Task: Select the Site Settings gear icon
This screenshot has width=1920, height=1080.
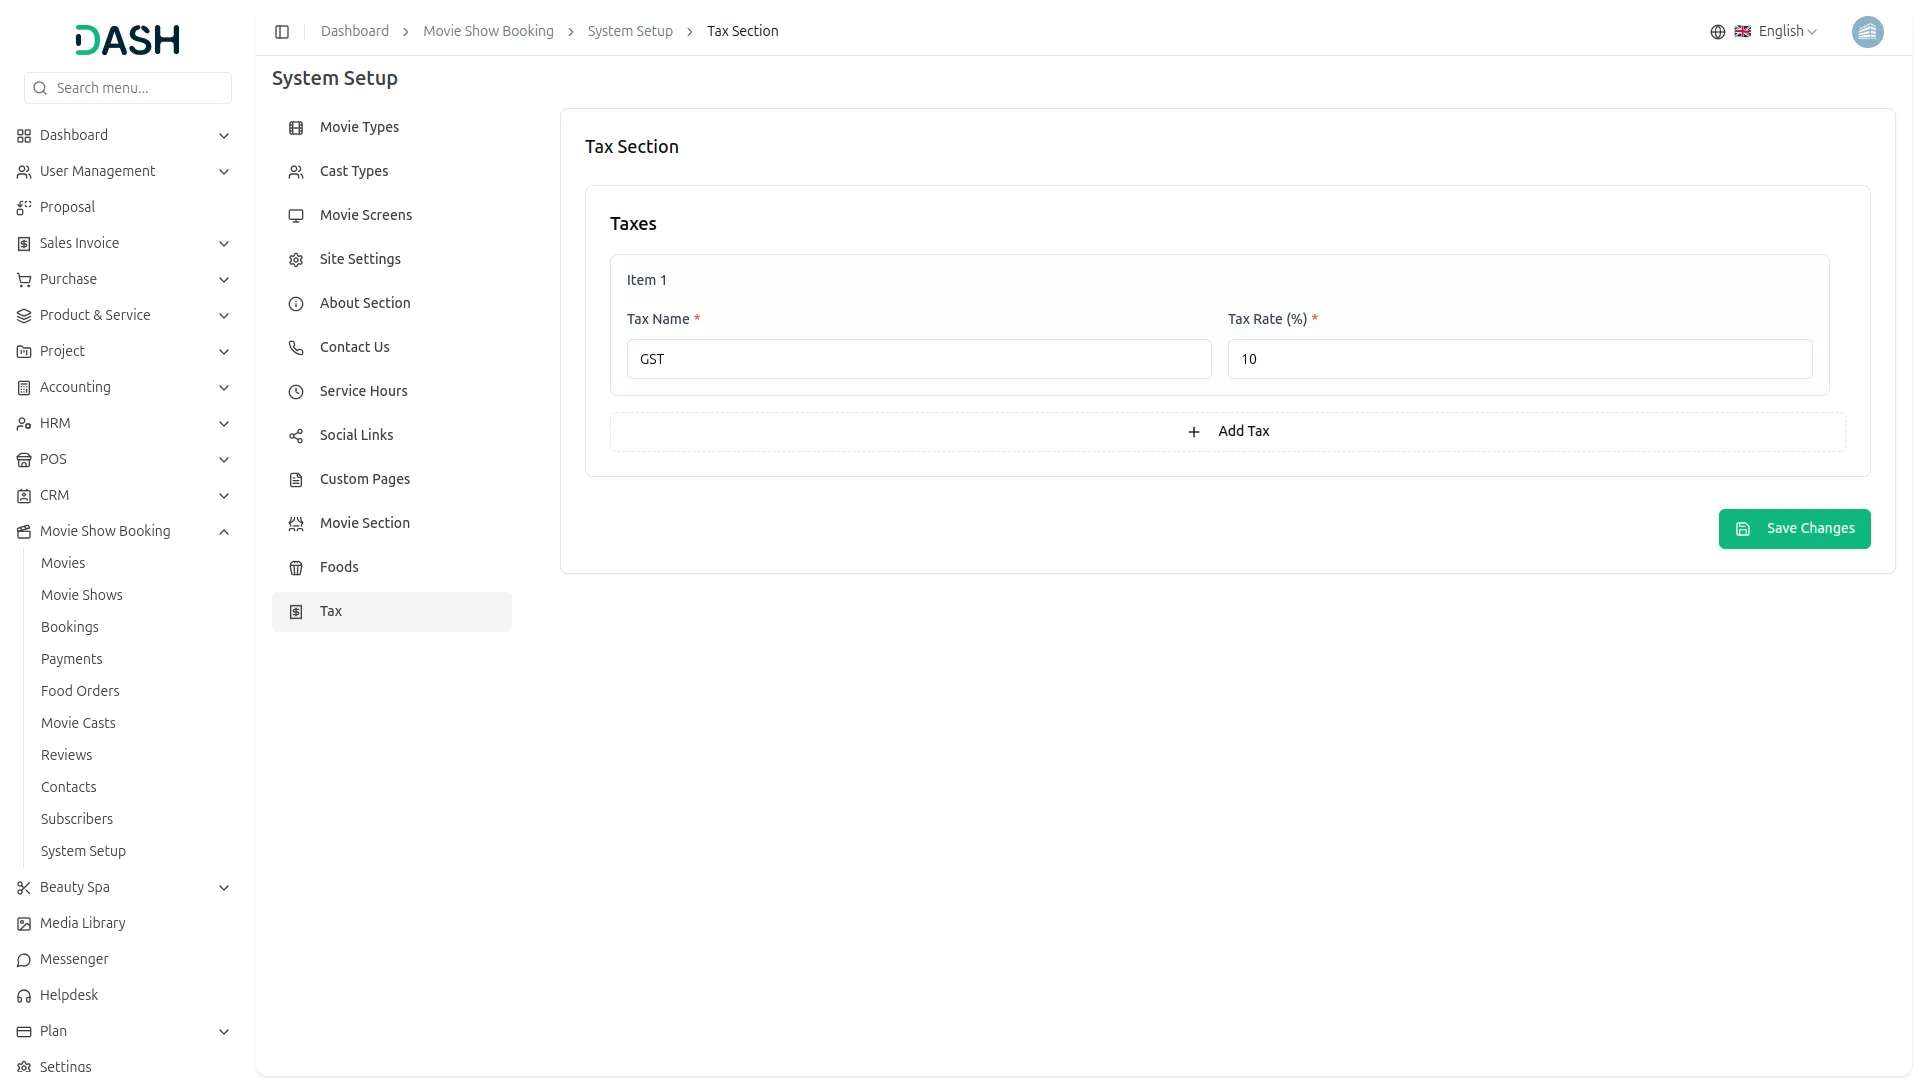Action: pos(295,260)
